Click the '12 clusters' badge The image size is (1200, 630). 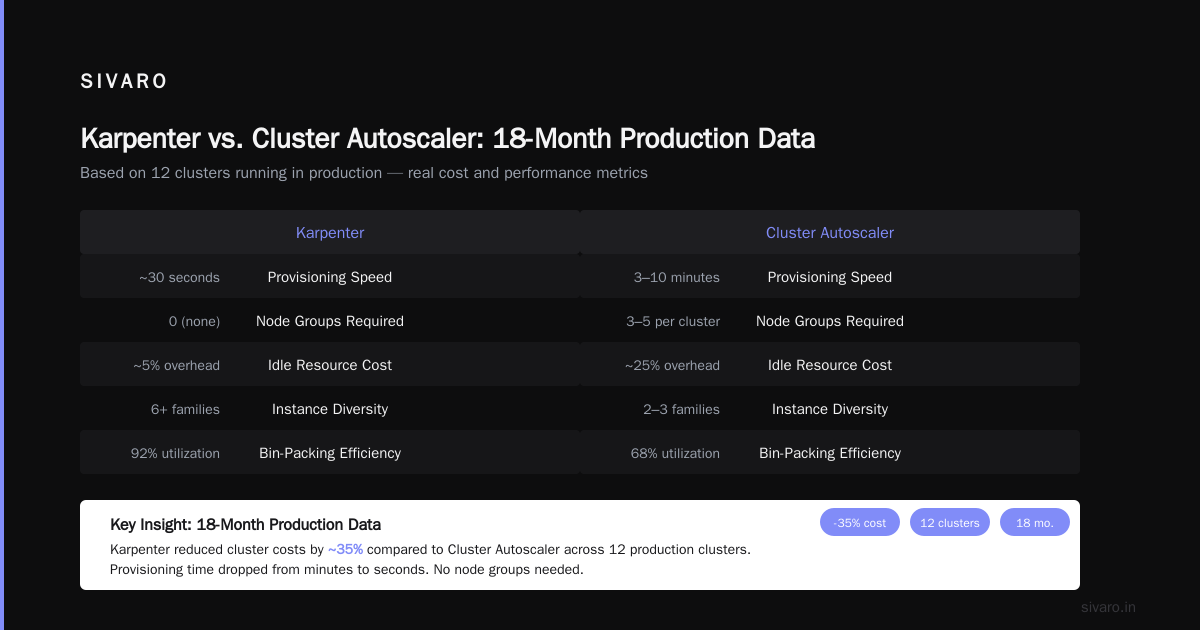pyautogui.click(x=950, y=523)
